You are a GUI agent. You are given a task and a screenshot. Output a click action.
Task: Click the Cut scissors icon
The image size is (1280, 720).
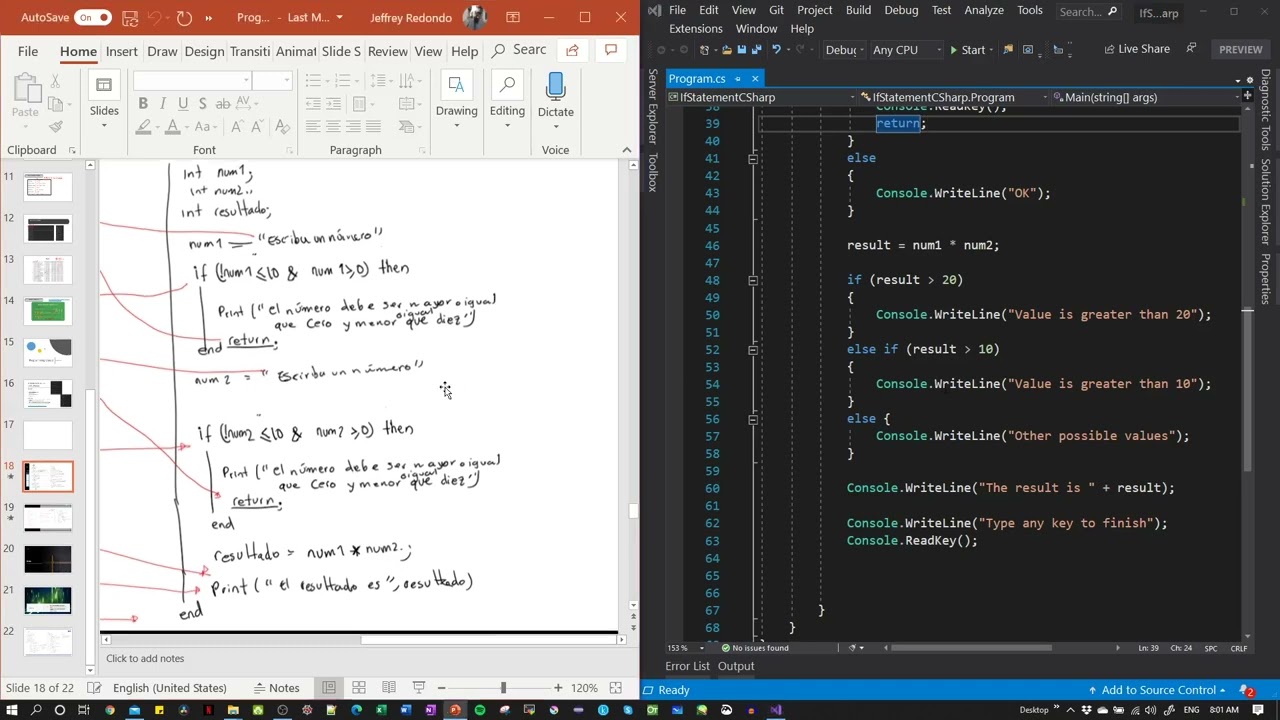56,81
